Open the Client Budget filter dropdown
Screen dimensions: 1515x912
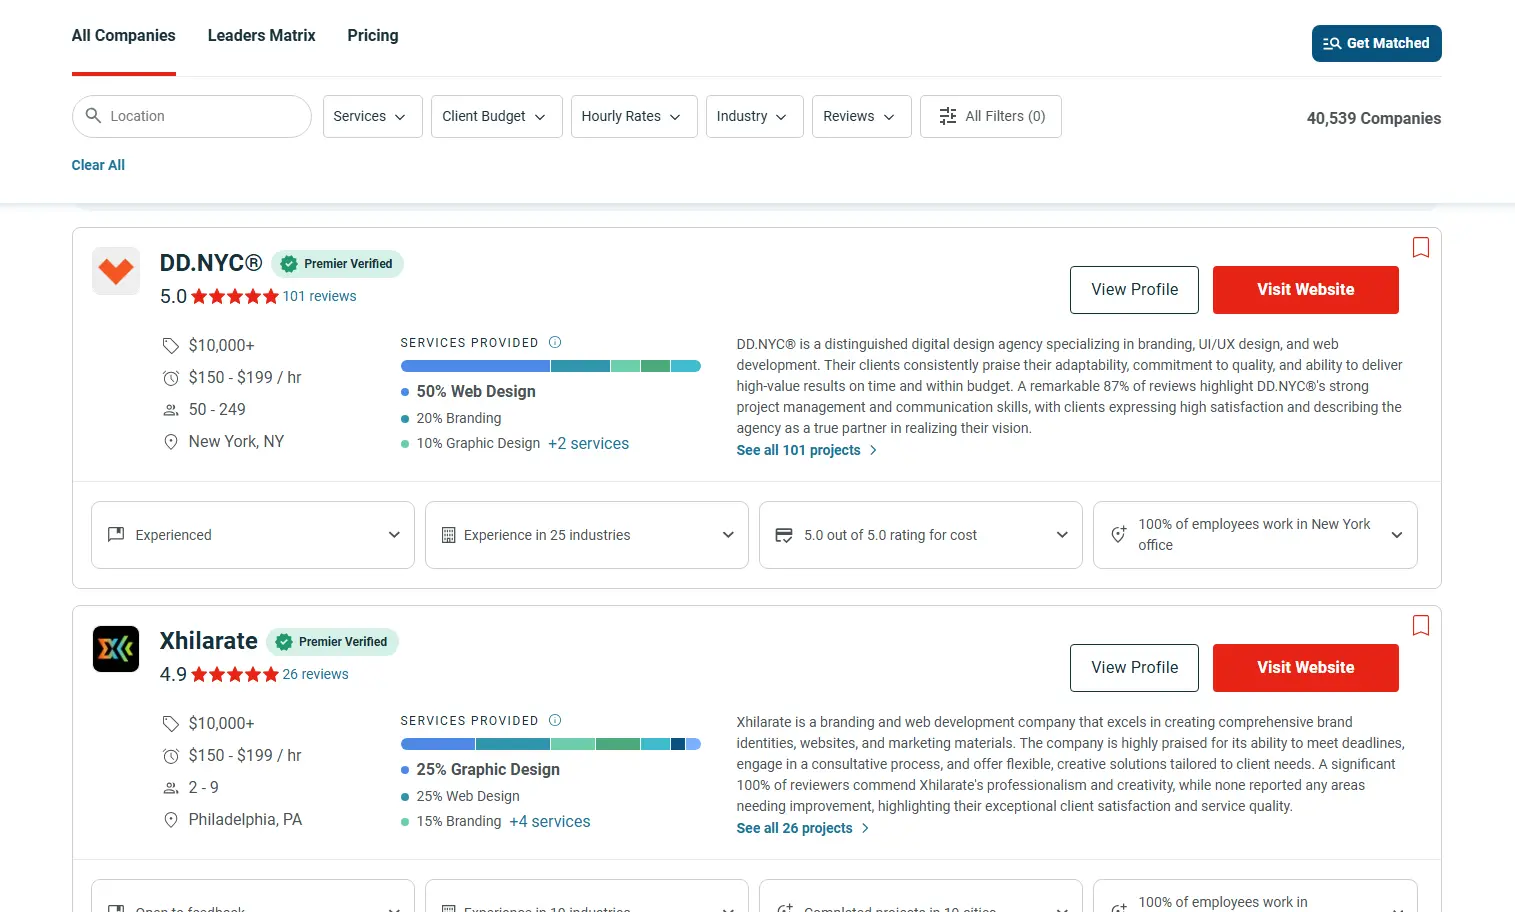coord(497,116)
